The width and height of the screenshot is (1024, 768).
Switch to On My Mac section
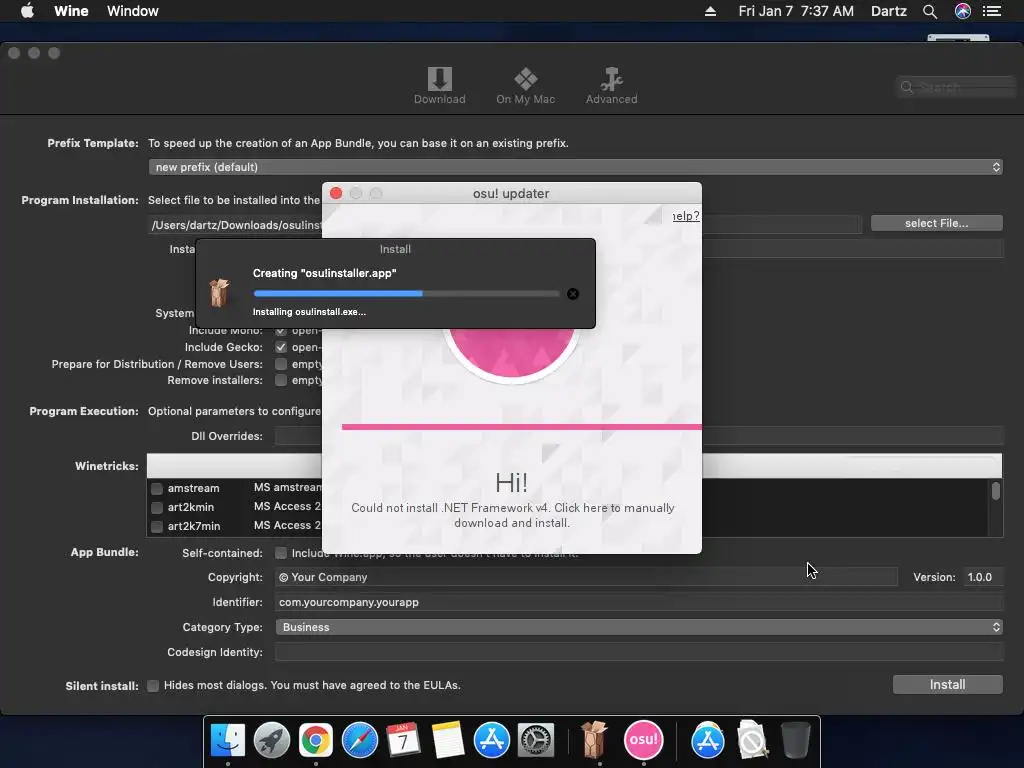[525, 86]
